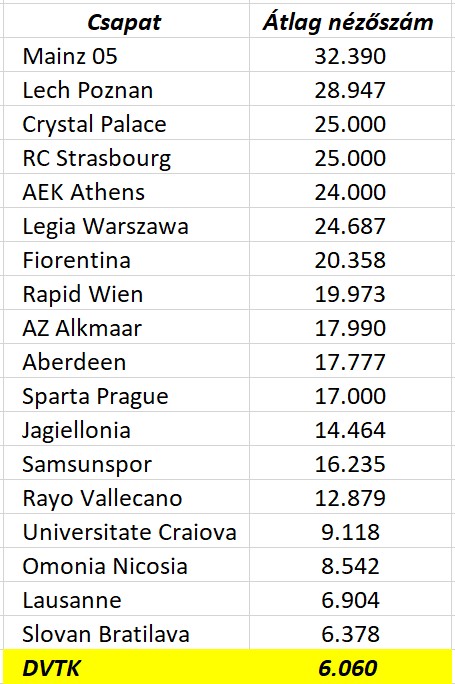Select the Legia Warszawa cell
Viewport: 455px width, 684px height.
tap(127, 225)
